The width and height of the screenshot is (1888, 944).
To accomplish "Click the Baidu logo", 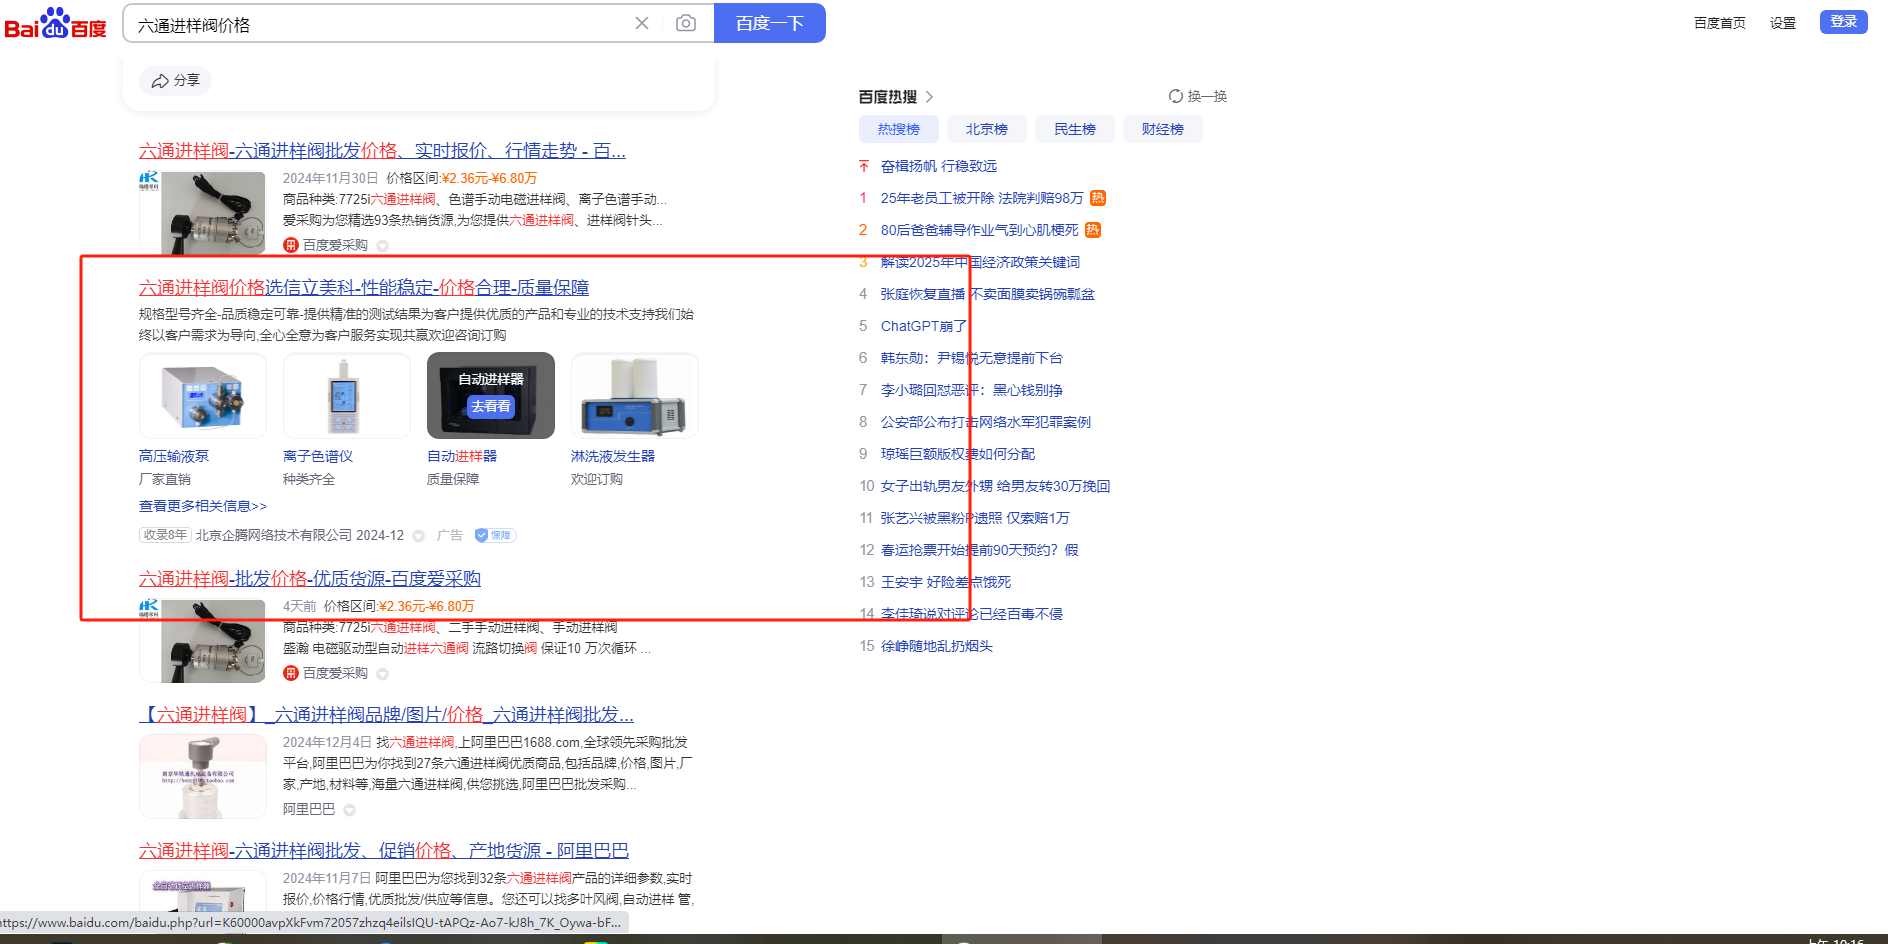I will [x=55, y=24].
